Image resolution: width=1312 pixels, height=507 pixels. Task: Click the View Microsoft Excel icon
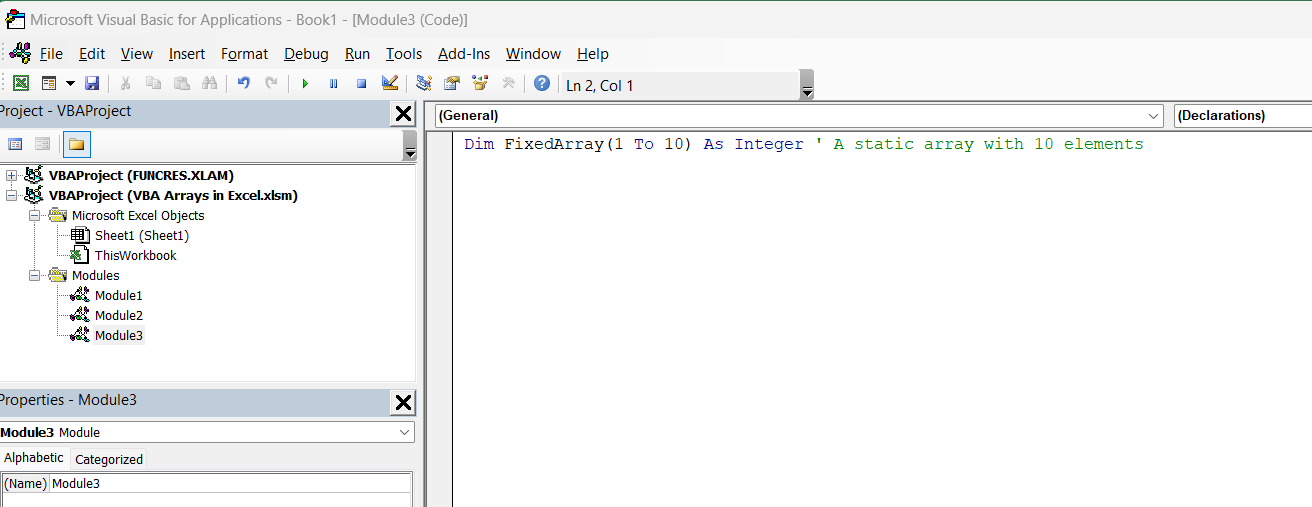21,84
